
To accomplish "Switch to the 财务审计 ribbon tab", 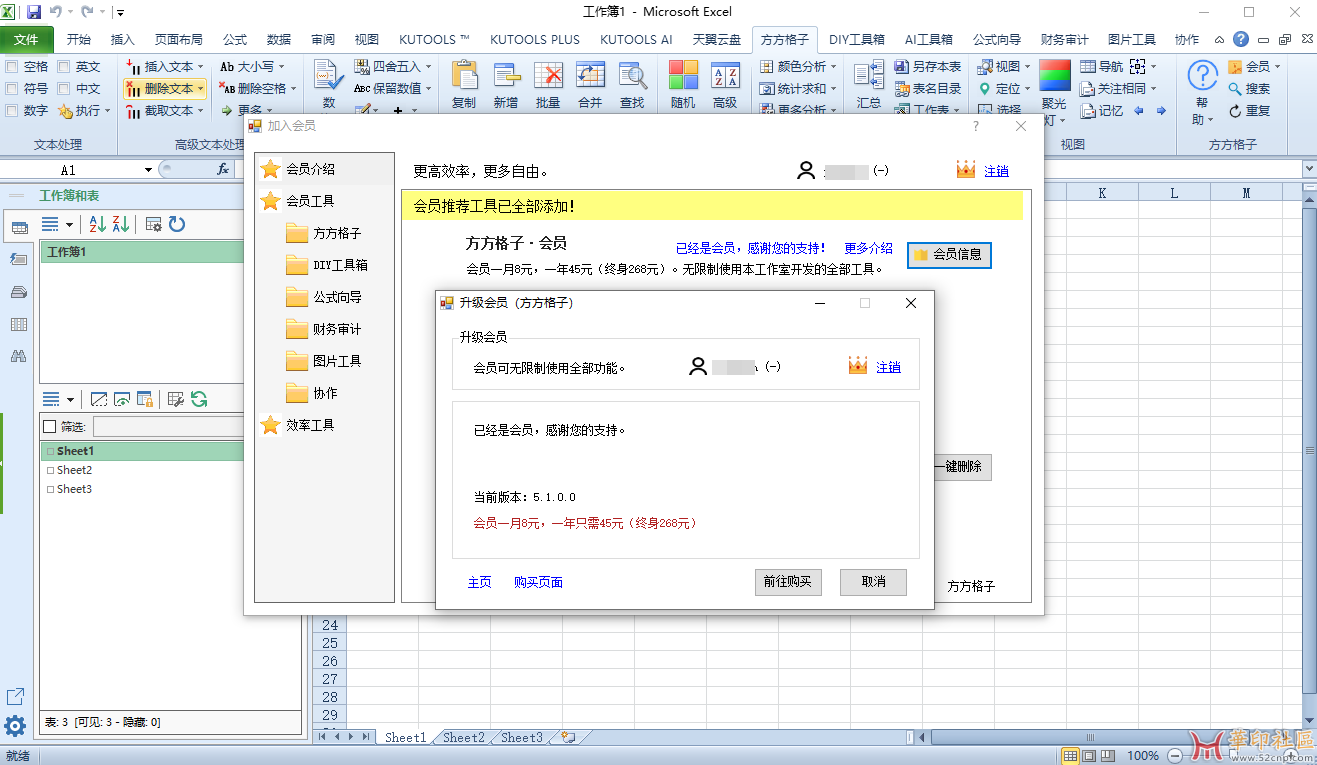I will (x=1064, y=40).
